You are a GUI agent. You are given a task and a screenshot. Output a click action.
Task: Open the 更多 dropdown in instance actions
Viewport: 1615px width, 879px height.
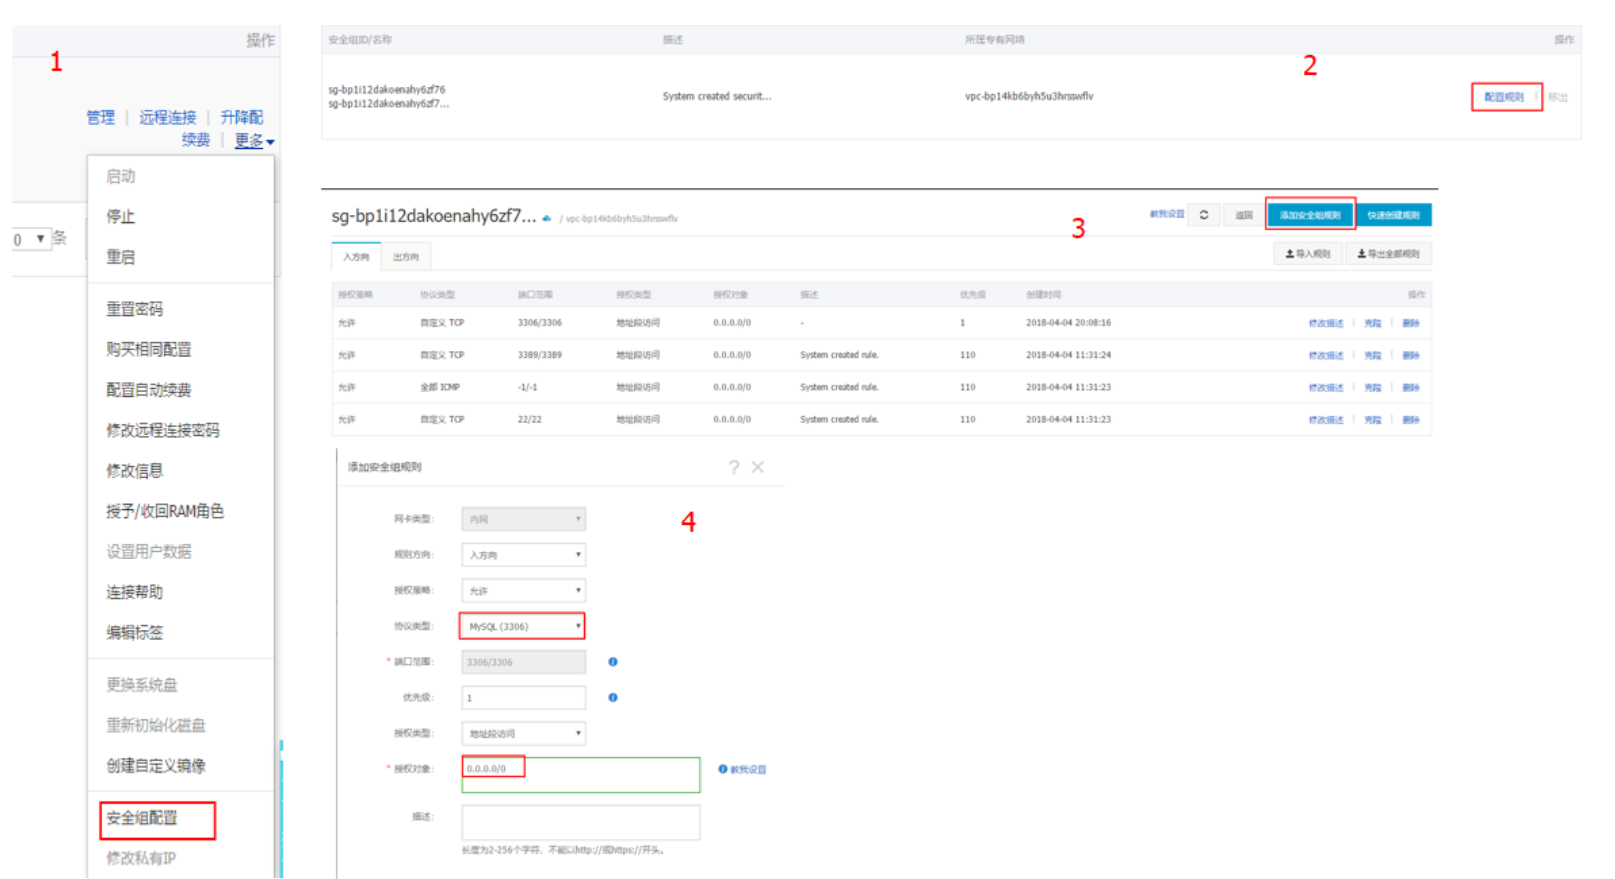254,141
